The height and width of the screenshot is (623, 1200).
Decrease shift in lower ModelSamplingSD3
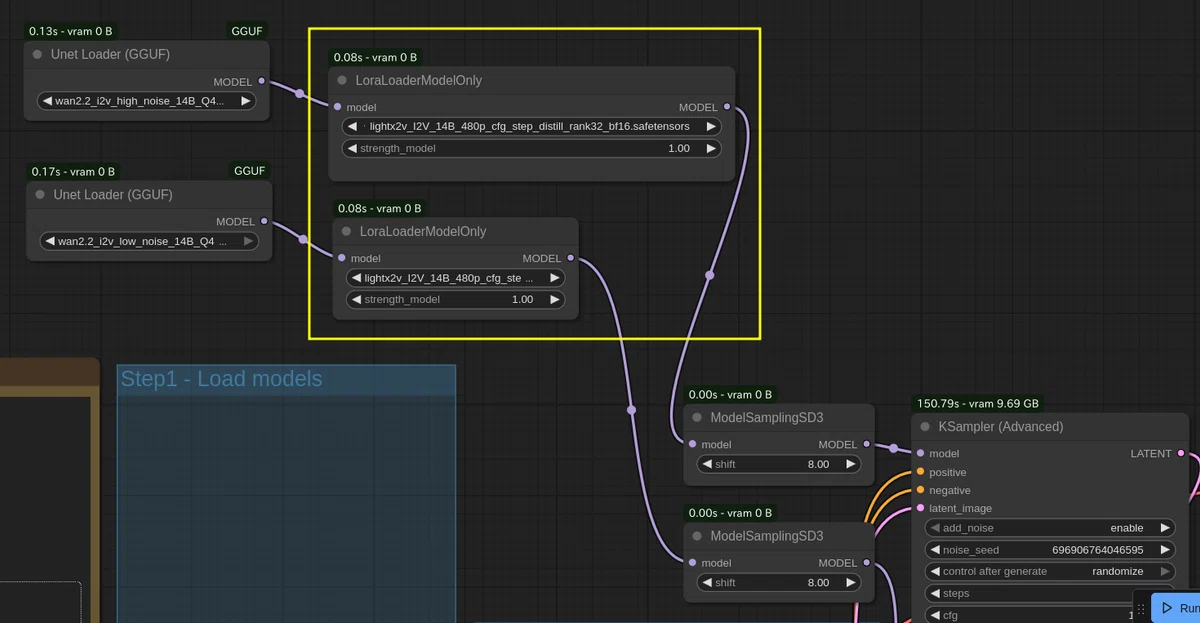tap(706, 582)
